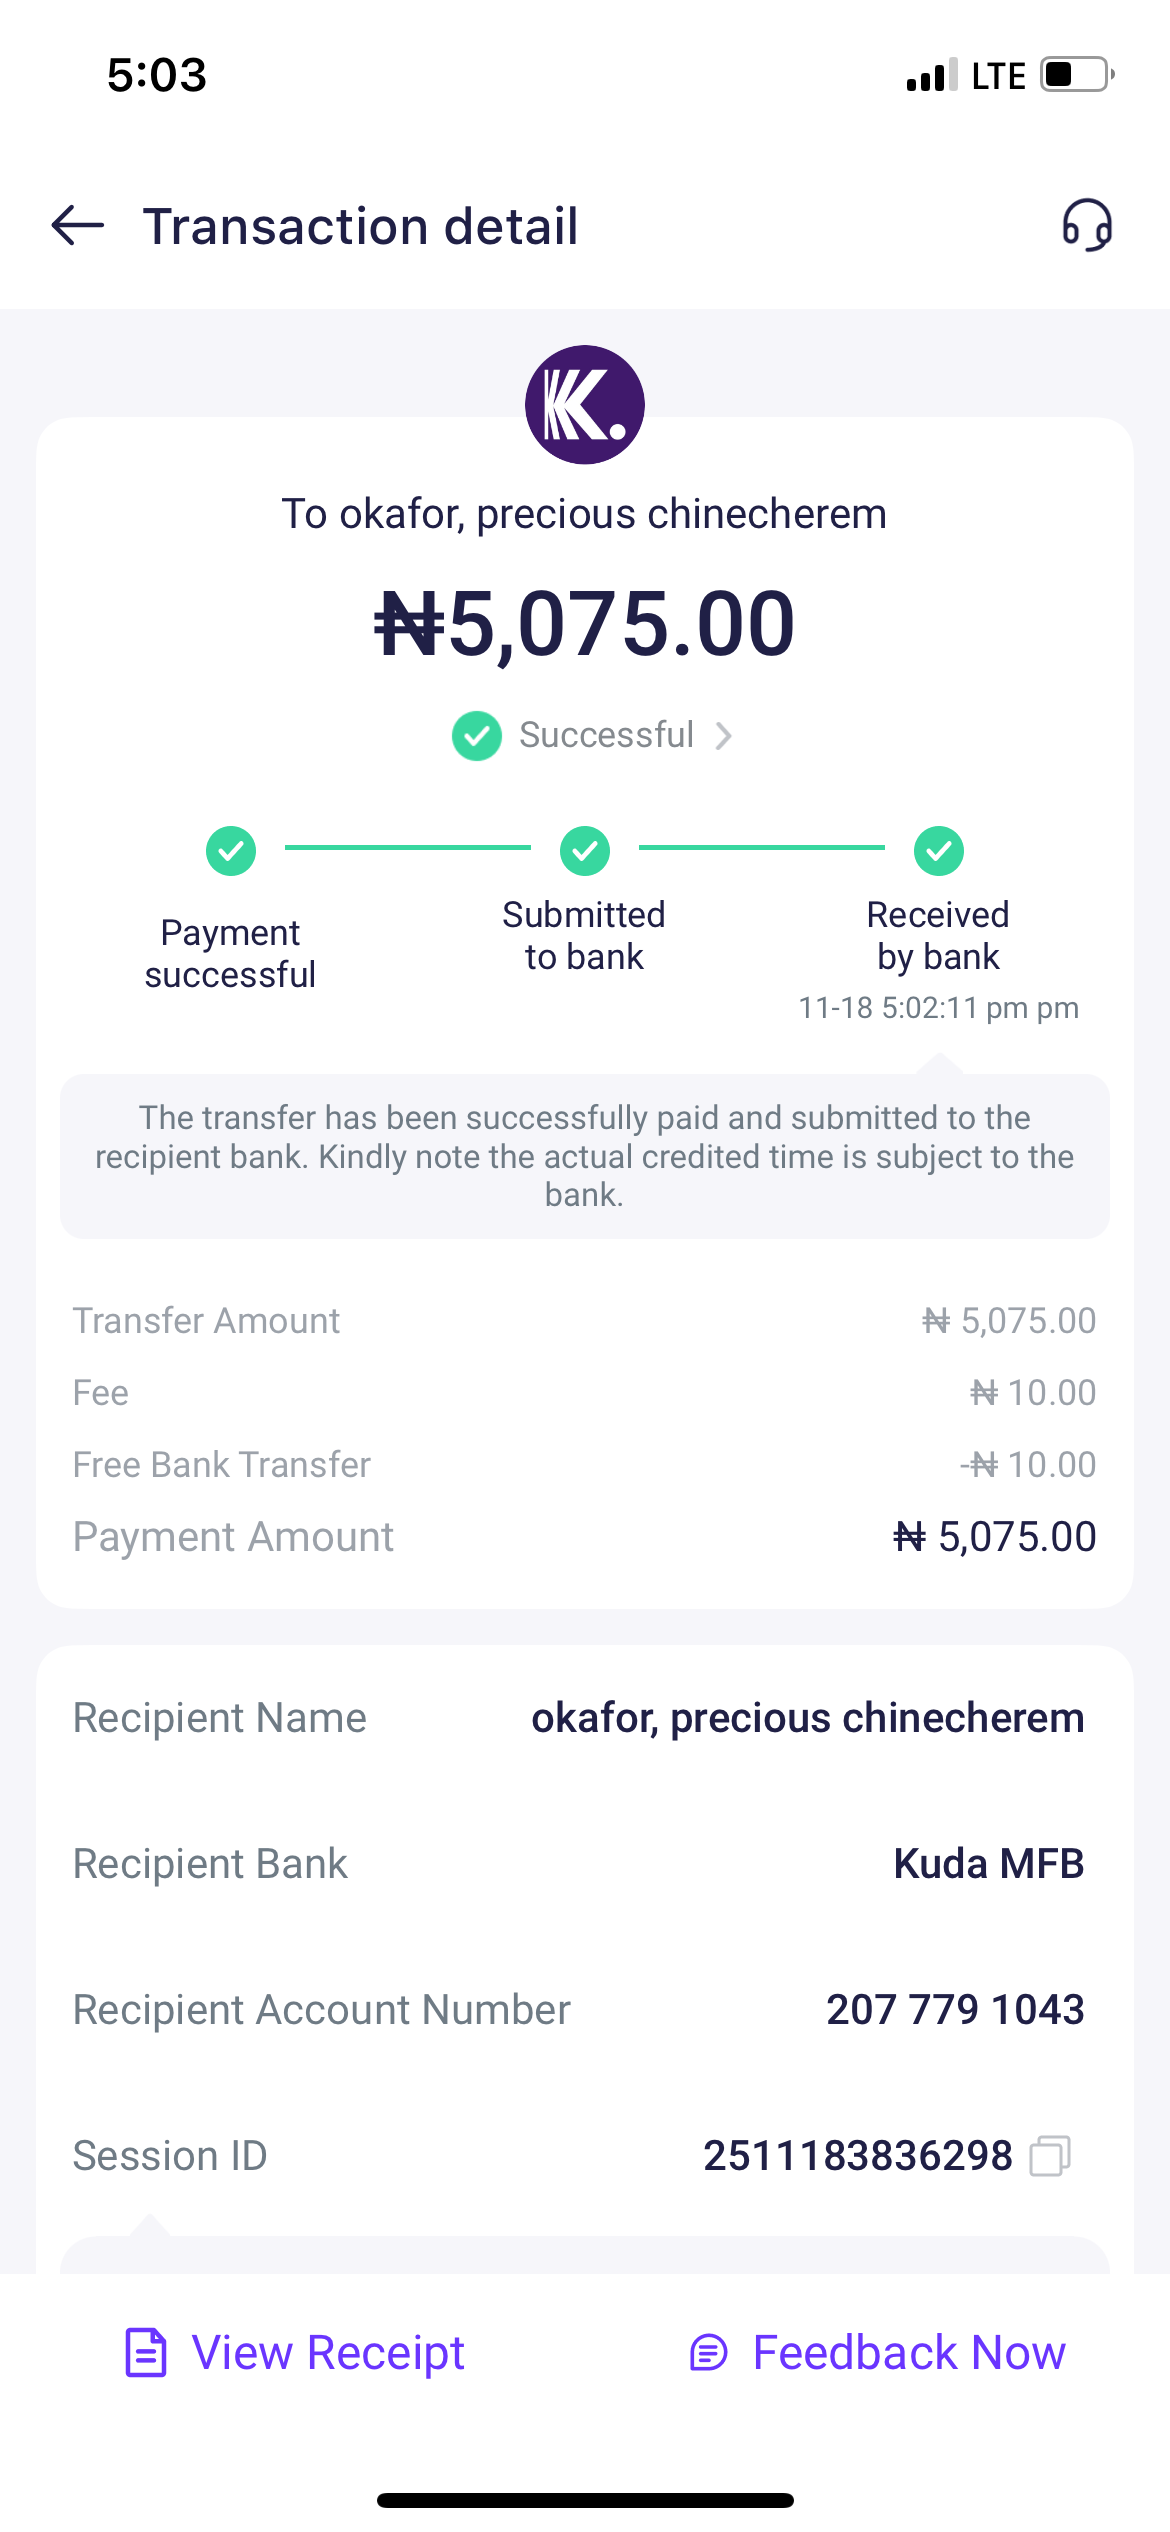Tap the Feedback Now chat icon
The height and width of the screenshot is (2532, 1170).
[x=709, y=2352]
